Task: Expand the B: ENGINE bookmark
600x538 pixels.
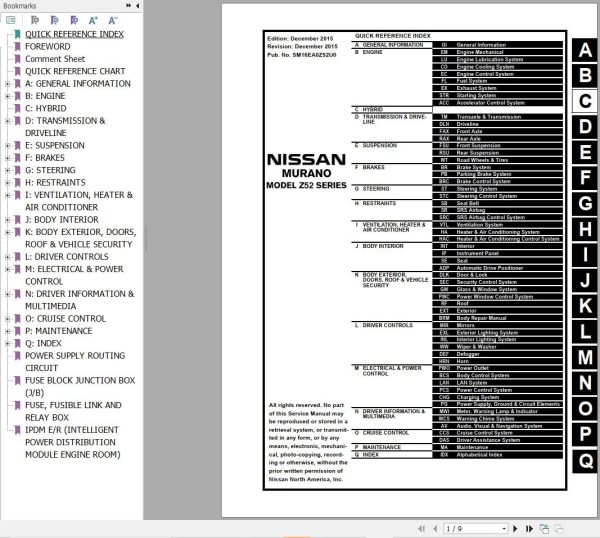Action: [x=8, y=96]
